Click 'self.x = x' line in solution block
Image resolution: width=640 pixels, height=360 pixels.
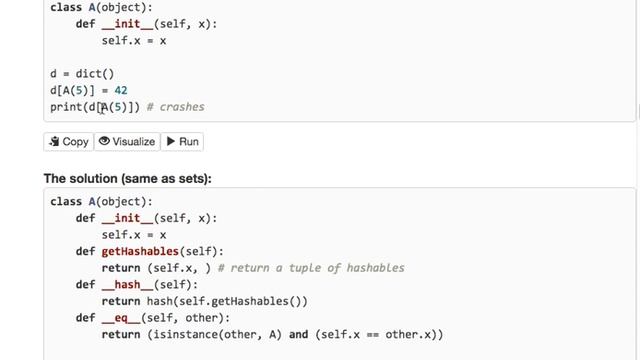(x=134, y=235)
